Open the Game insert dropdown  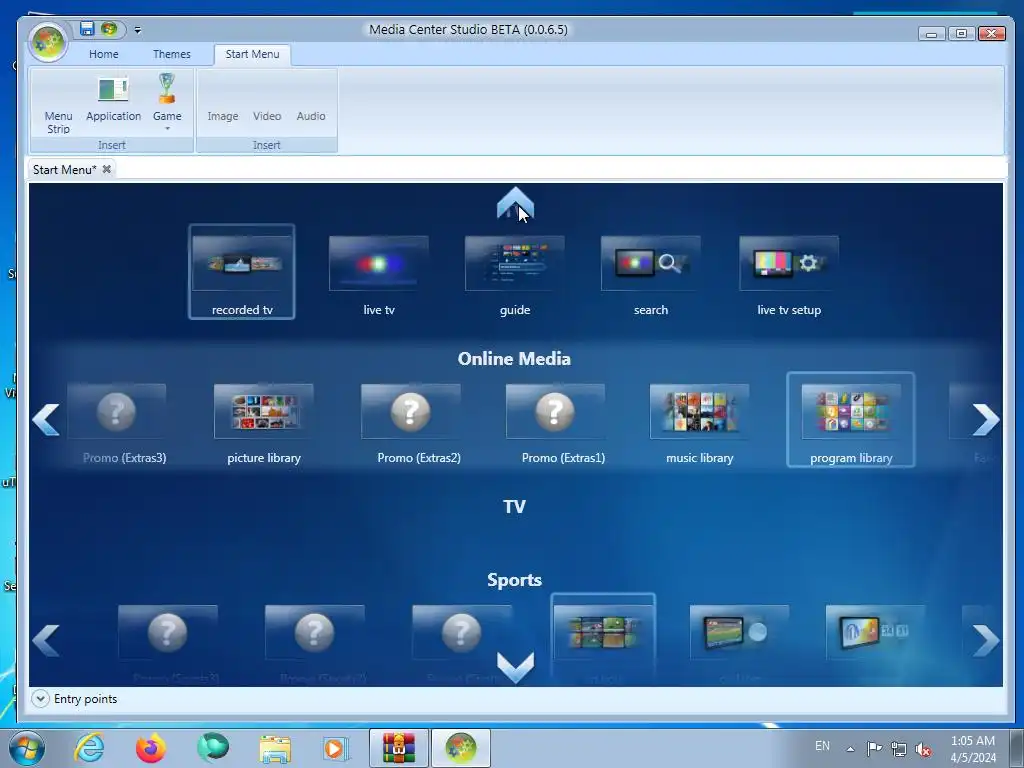click(x=167, y=103)
